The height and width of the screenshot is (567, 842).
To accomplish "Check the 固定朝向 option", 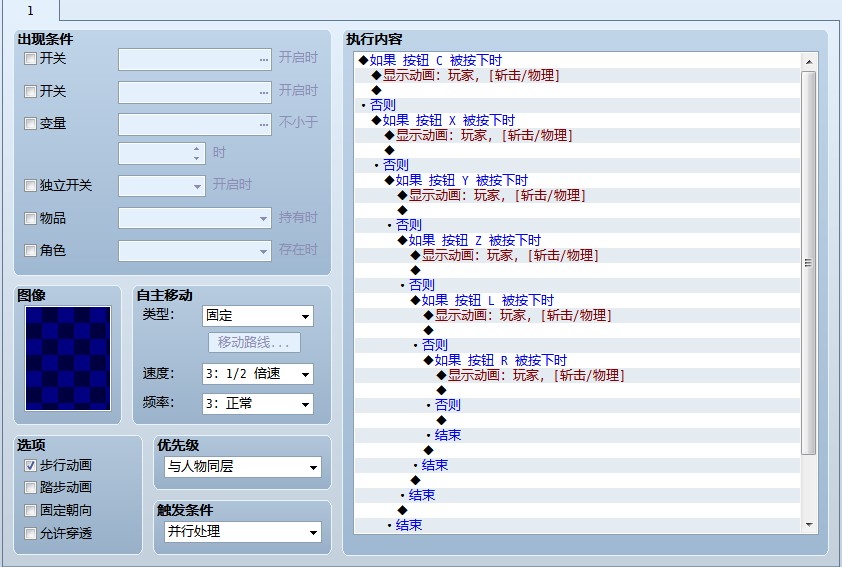I will pyautogui.click(x=31, y=511).
